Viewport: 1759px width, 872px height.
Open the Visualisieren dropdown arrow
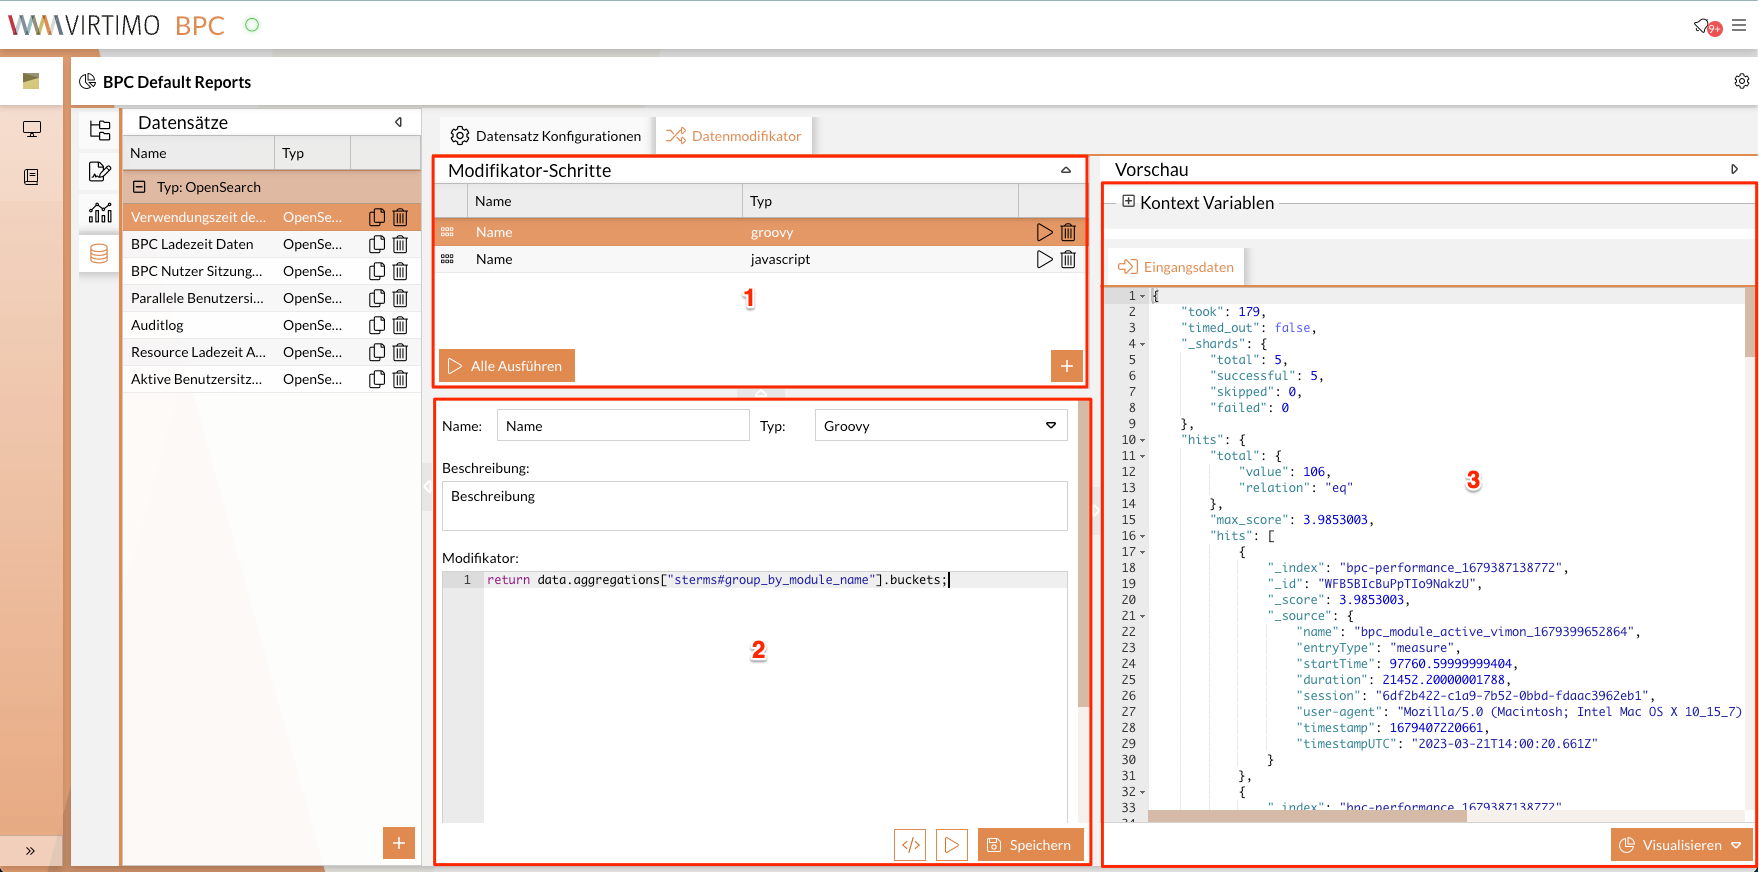point(1736,845)
